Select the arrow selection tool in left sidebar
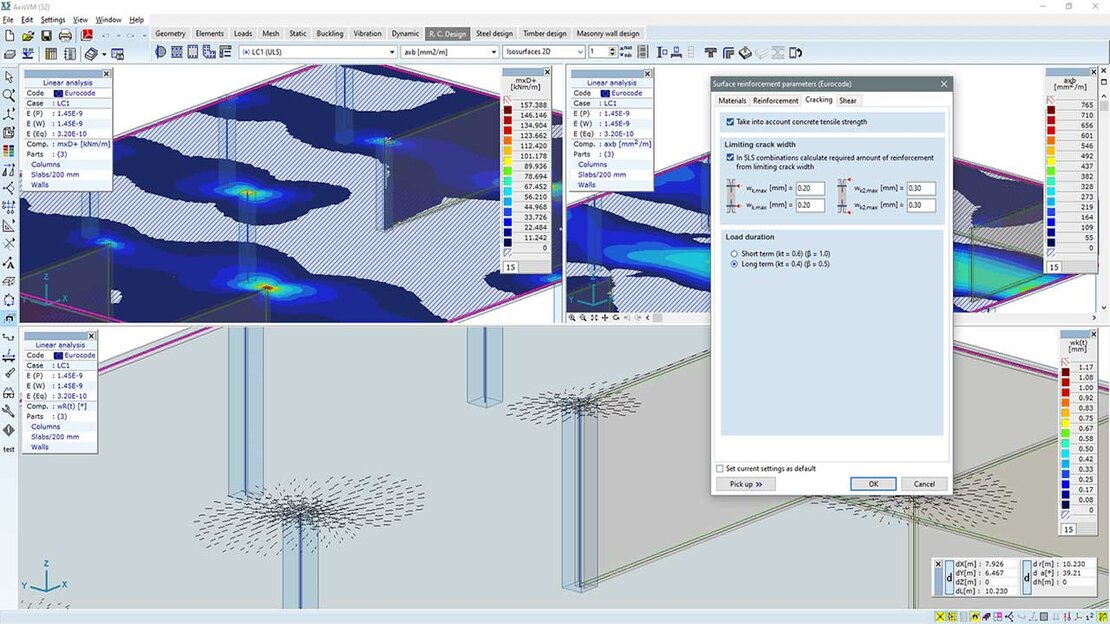The width and height of the screenshot is (1110, 624). tap(9, 77)
